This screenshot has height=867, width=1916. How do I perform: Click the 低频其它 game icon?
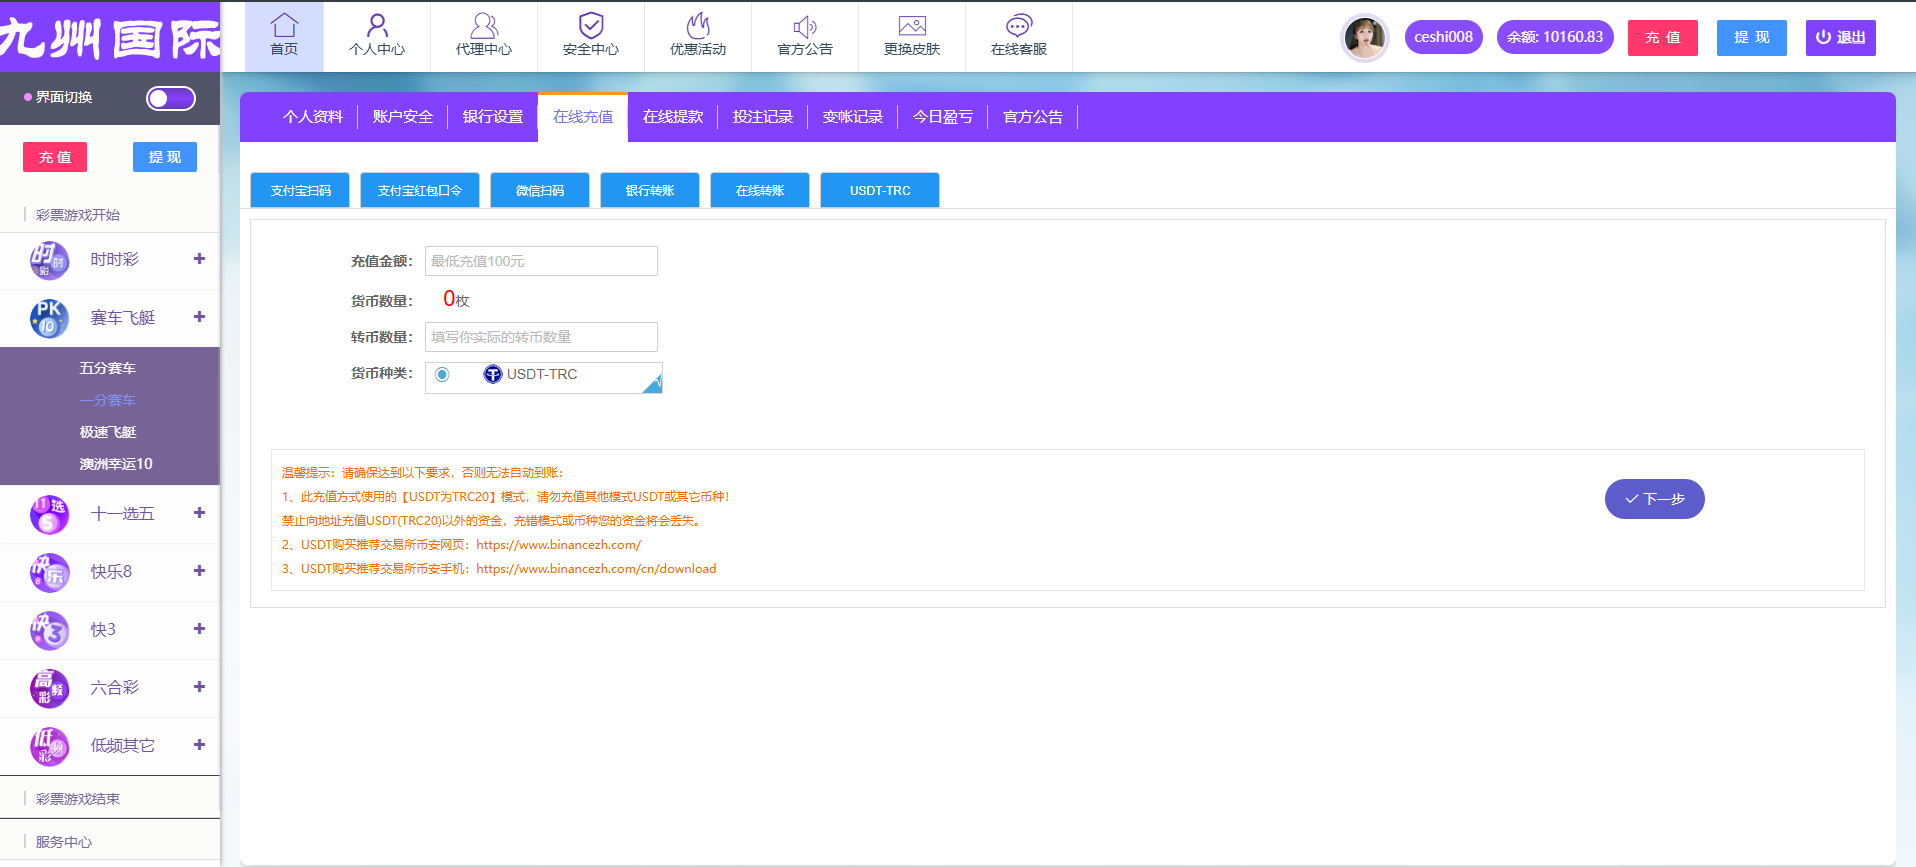point(49,746)
